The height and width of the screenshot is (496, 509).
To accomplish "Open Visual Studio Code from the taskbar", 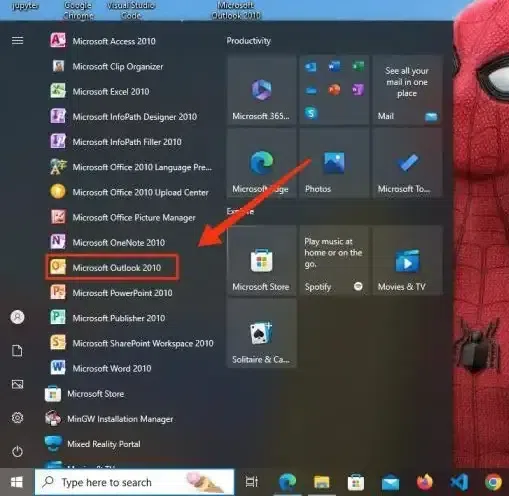I will pyautogui.click(x=459, y=482).
